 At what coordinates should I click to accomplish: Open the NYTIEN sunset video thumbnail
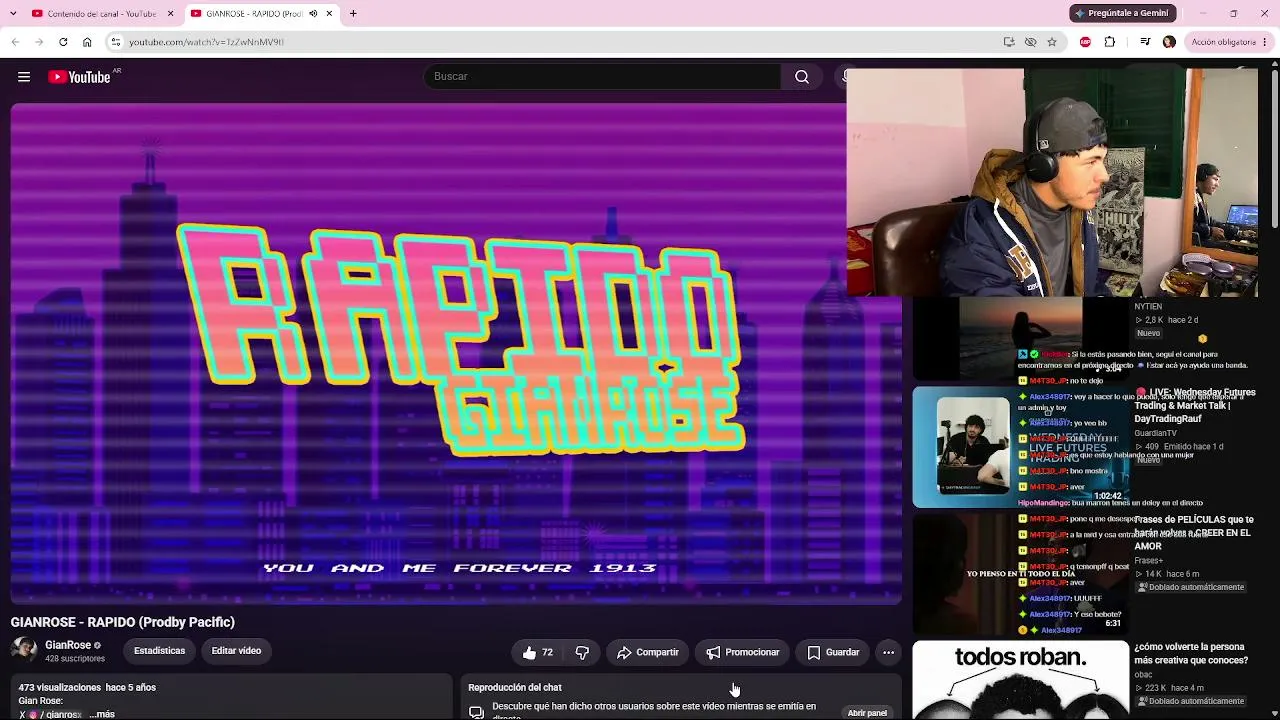[1020, 338]
